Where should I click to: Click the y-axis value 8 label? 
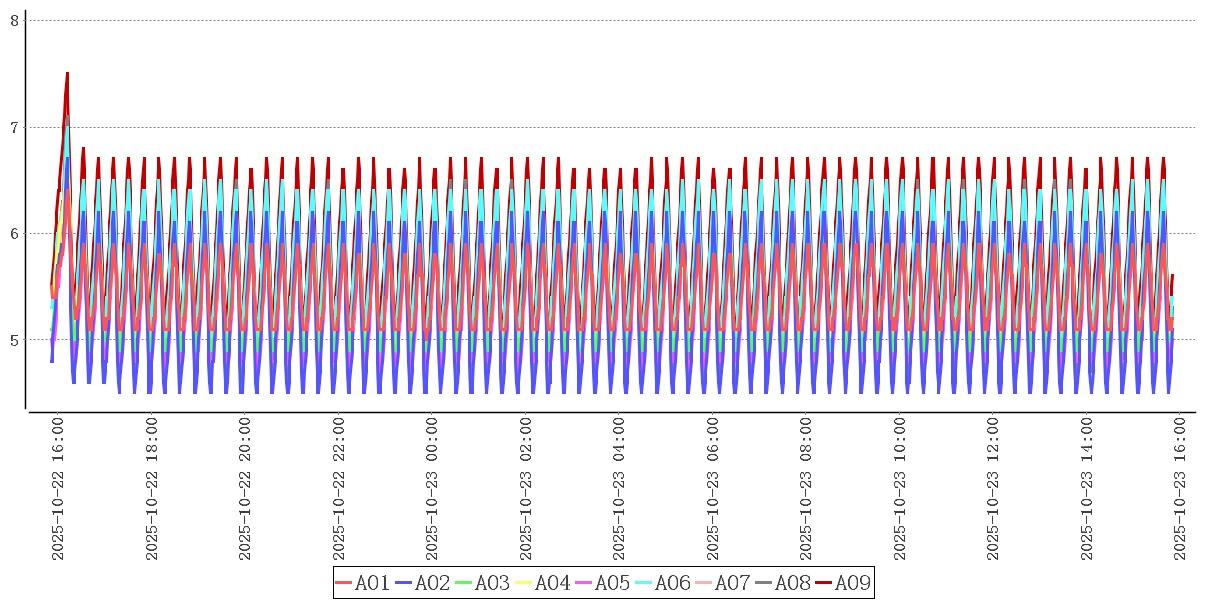pos(14,21)
